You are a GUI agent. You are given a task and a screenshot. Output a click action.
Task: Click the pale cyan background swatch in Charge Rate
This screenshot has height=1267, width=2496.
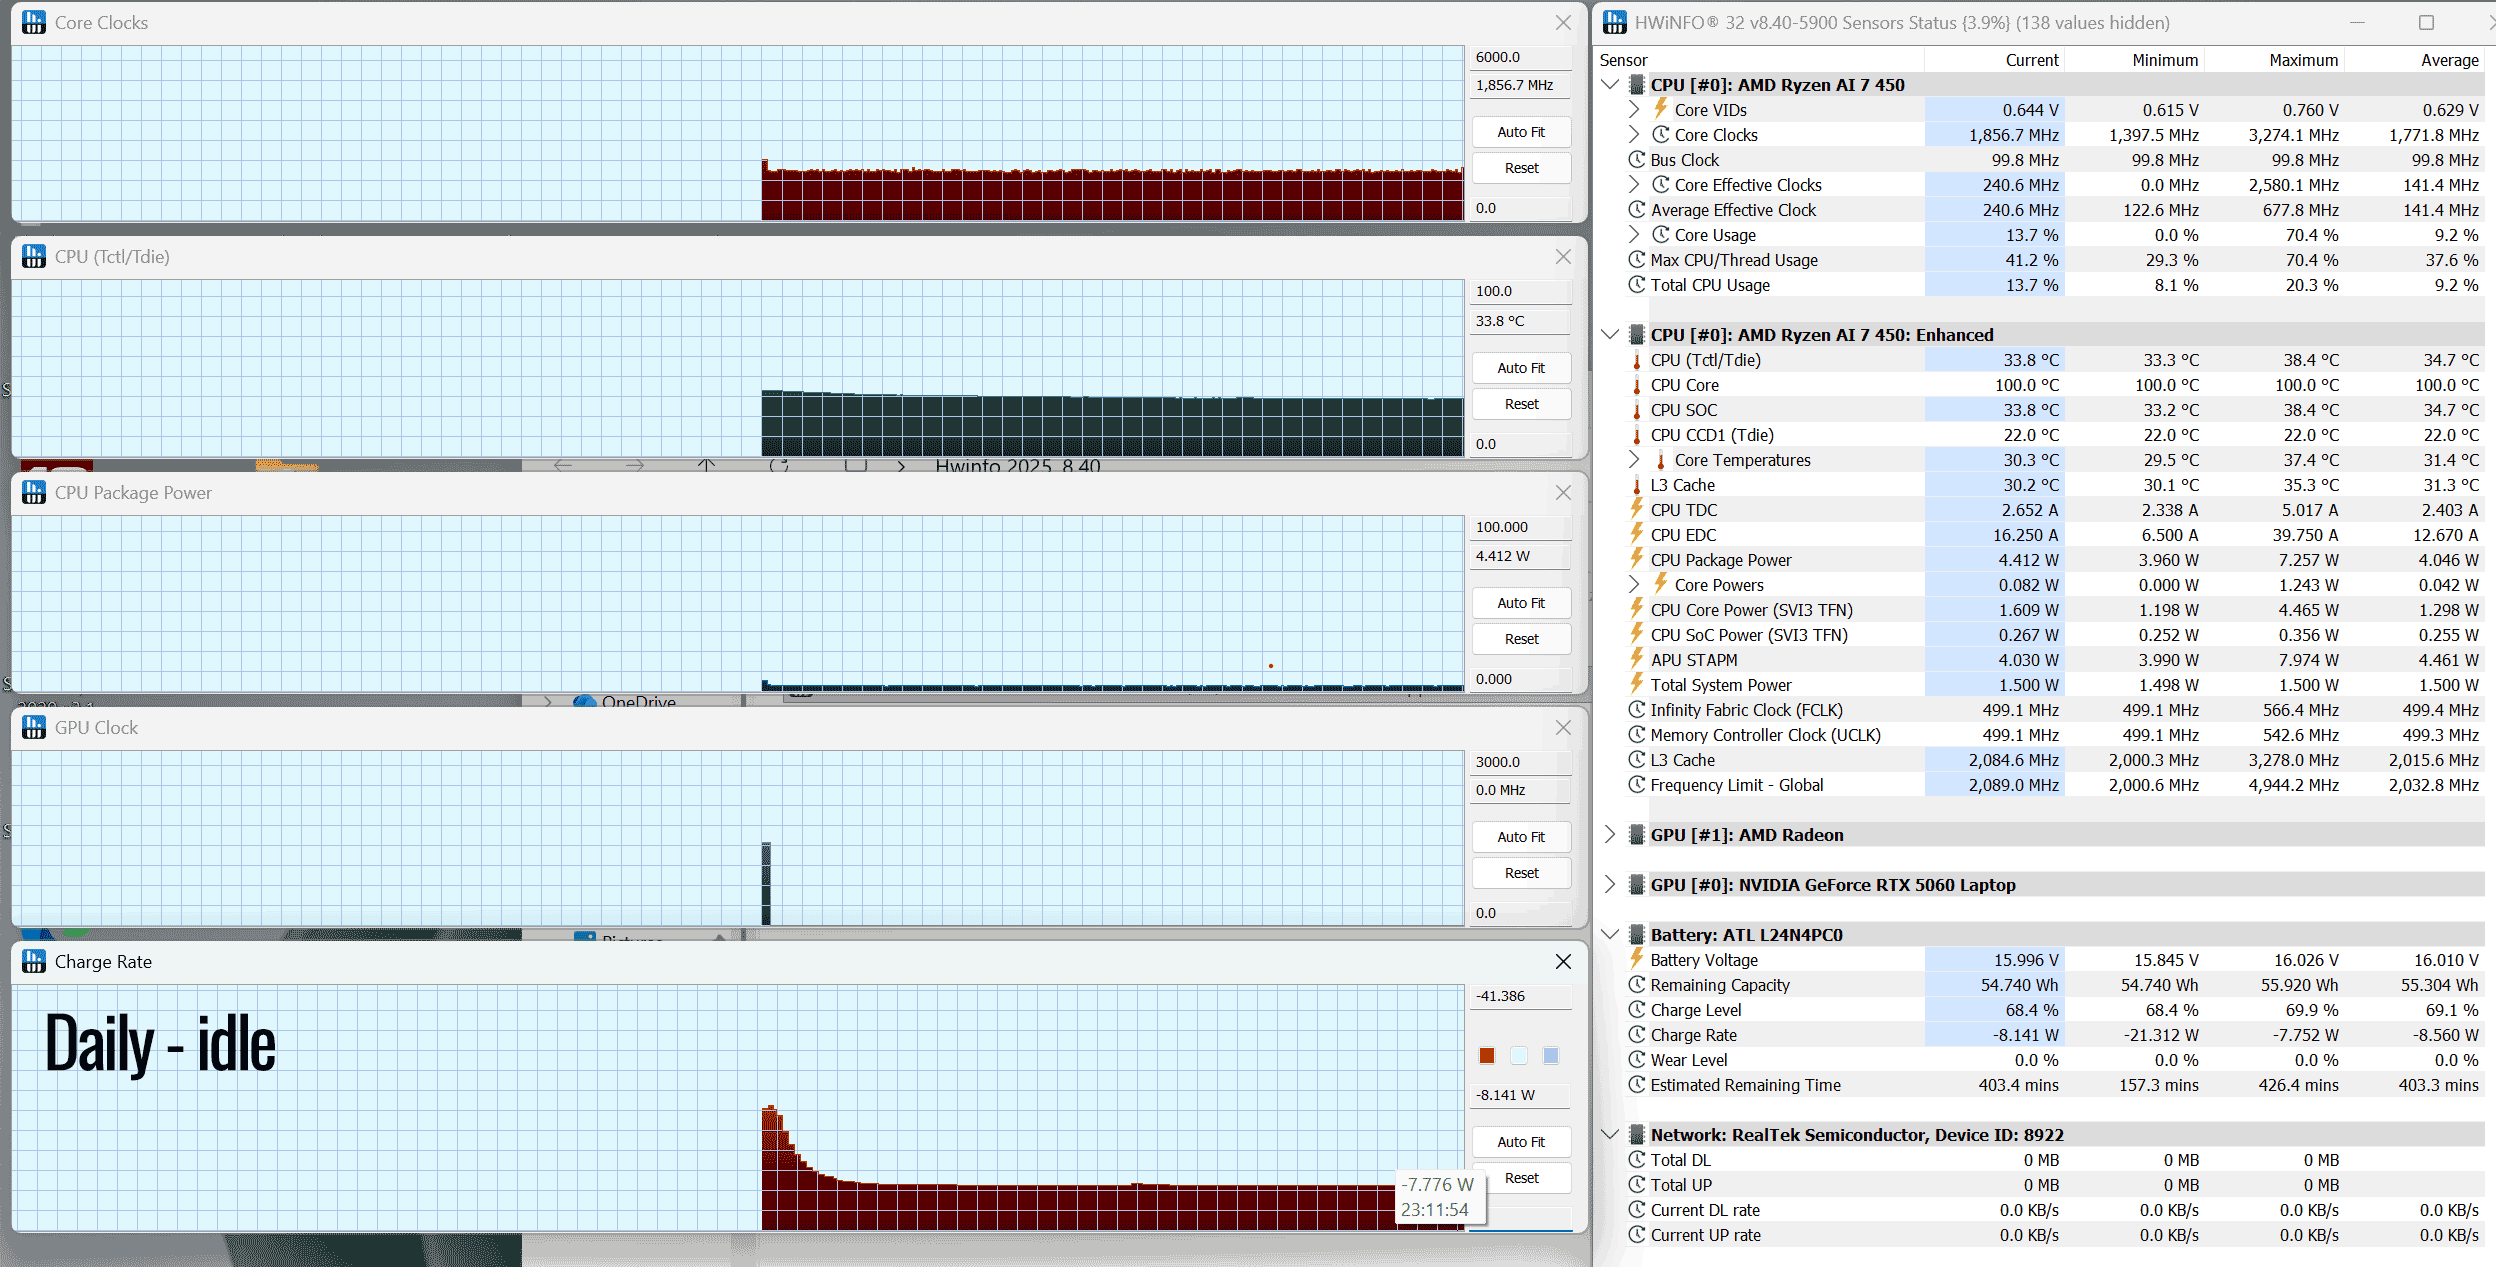[x=1519, y=1056]
